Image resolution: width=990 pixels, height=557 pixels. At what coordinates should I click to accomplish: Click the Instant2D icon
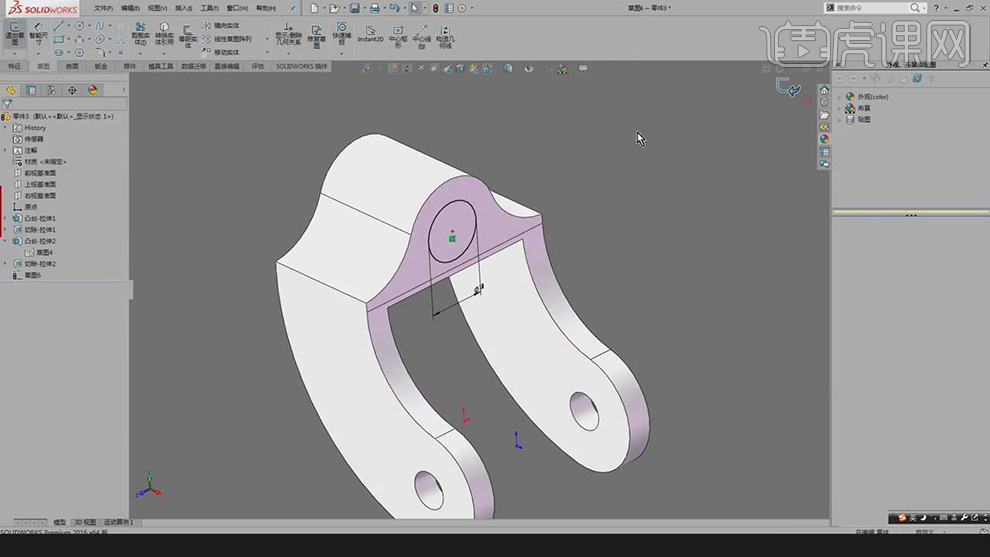pos(370,34)
